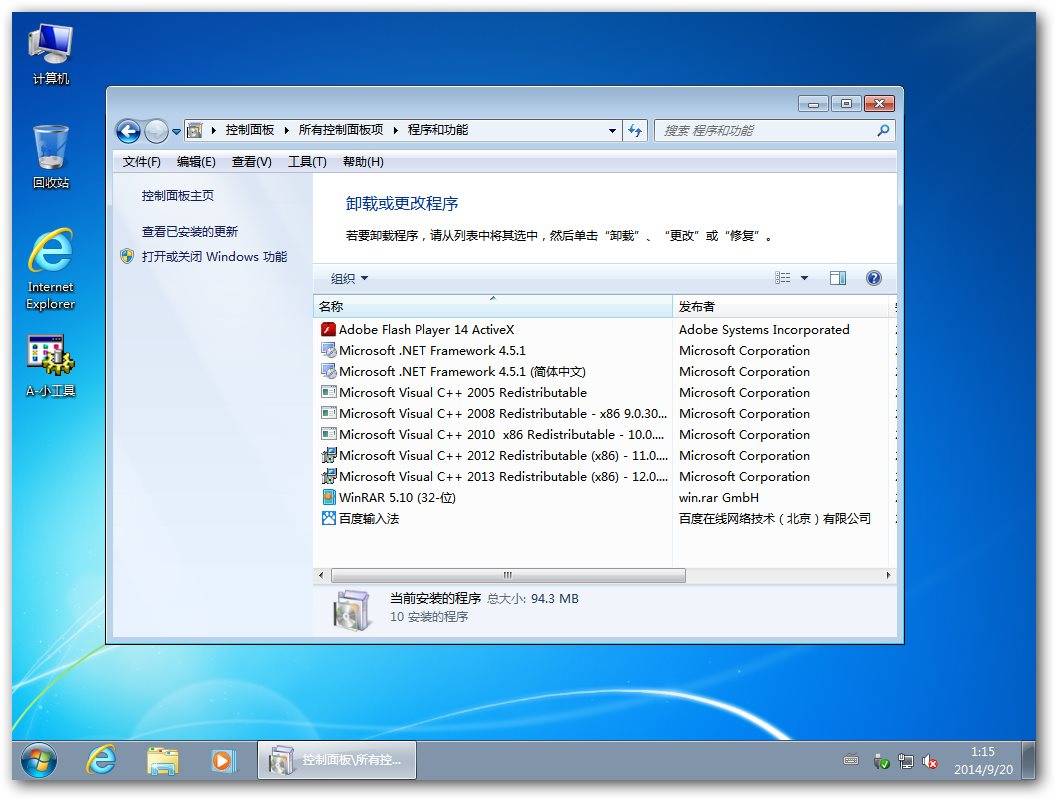Image resolution: width=1056 pixels, height=800 pixels.
Task: Select Visual C++ 2005 Redistributable icon
Action: (329, 392)
